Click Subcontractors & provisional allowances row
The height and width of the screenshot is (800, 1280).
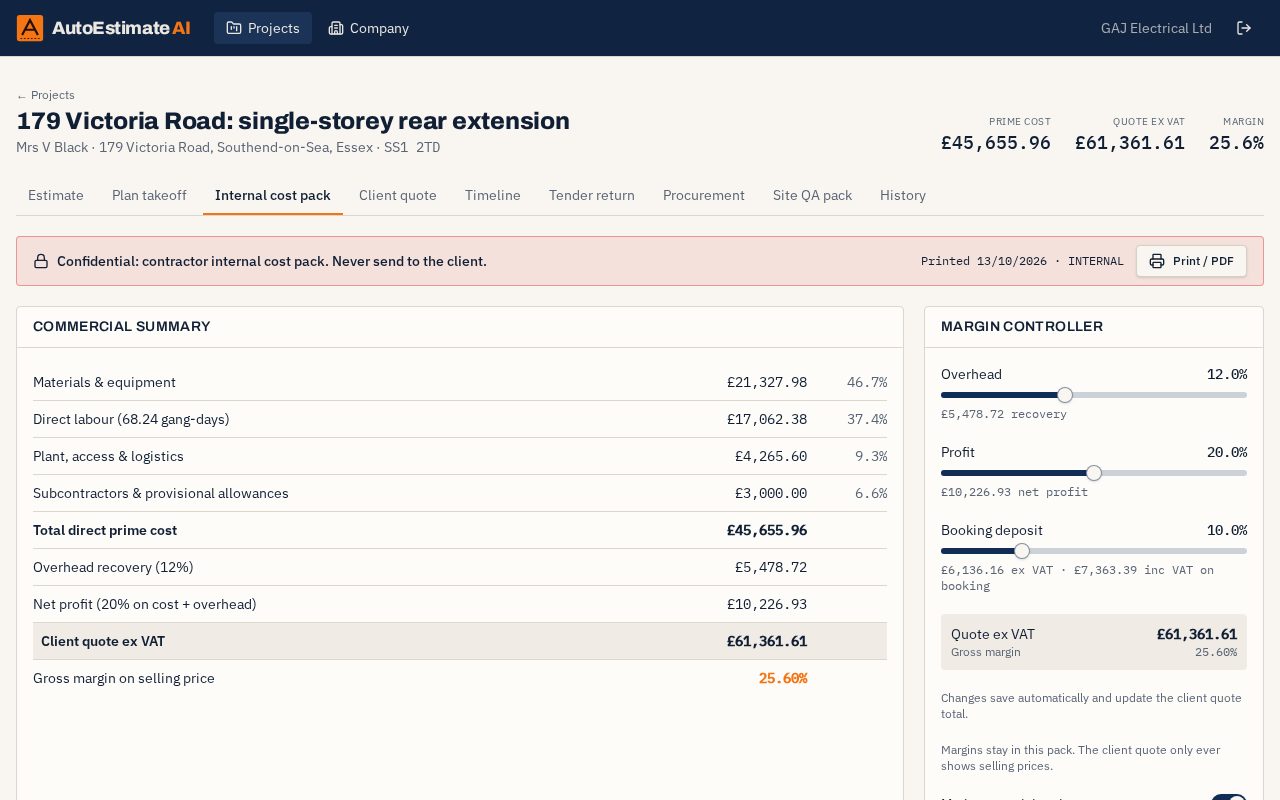point(460,493)
